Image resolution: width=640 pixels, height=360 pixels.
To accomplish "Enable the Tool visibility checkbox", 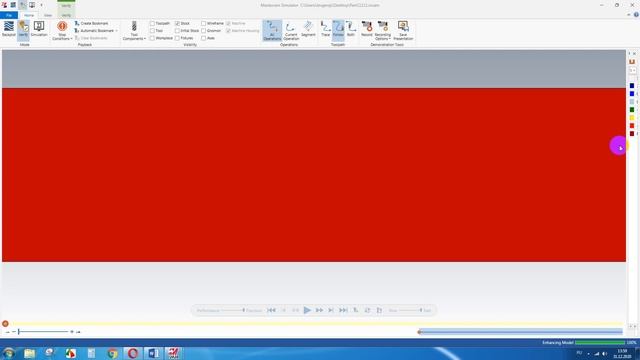I will [x=152, y=31].
